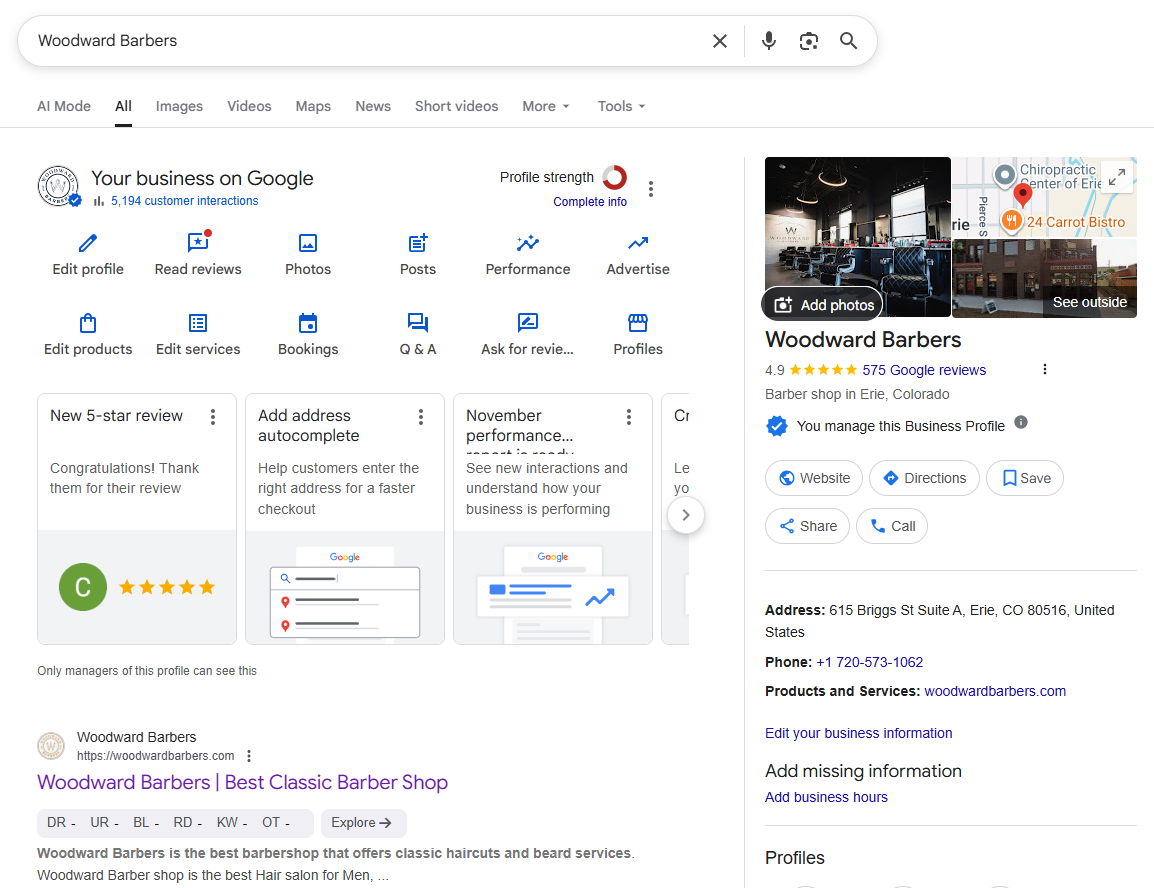The image size is (1154, 888).
Task: Click the Profile strength progress ring
Action: (x=614, y=178)
